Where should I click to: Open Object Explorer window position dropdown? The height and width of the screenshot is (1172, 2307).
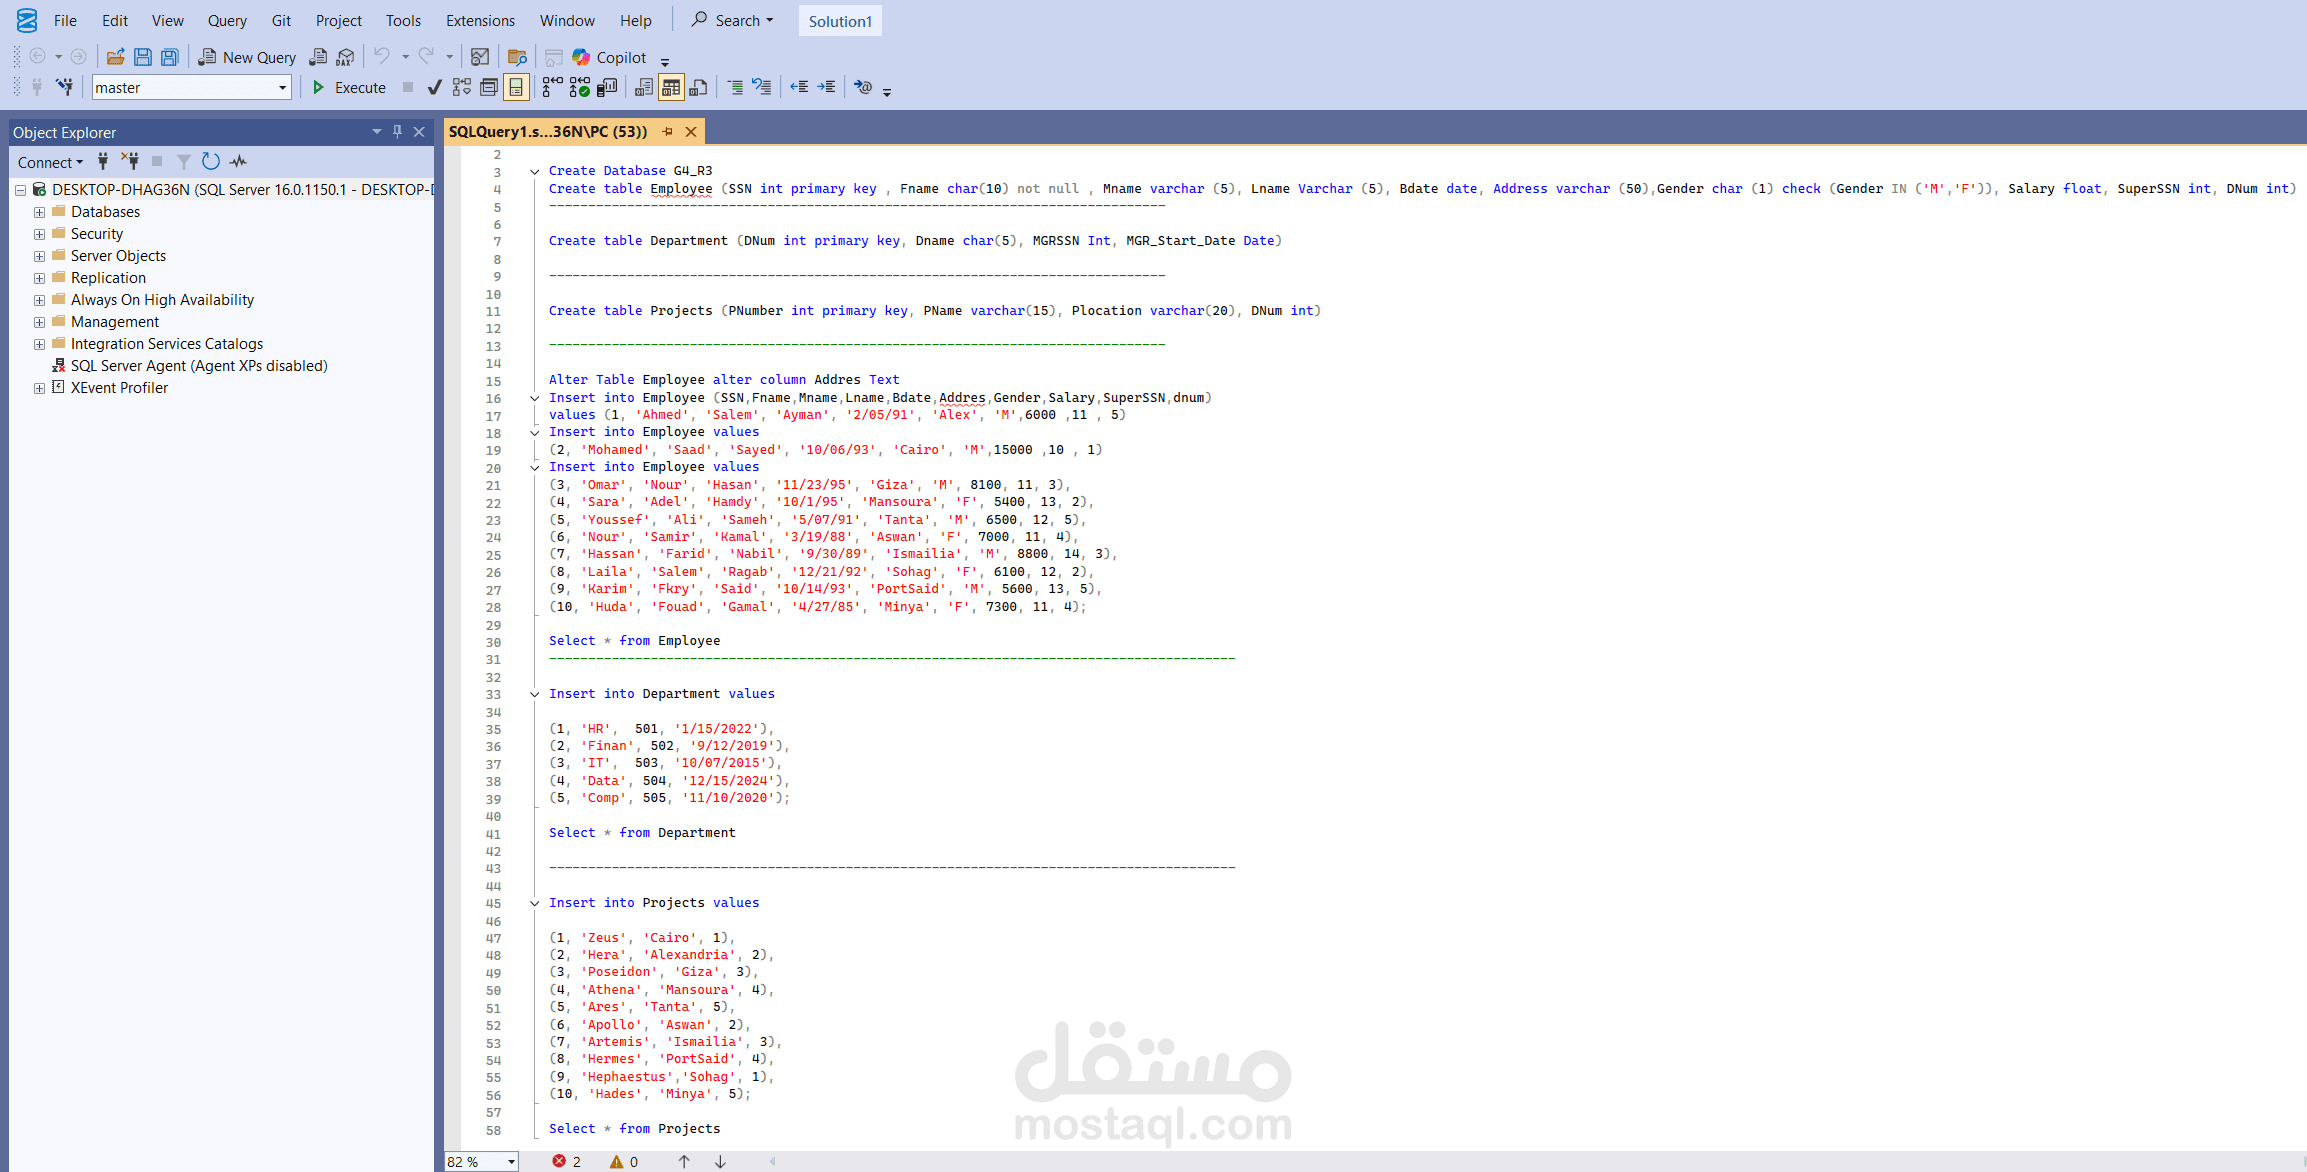(376, 131)
